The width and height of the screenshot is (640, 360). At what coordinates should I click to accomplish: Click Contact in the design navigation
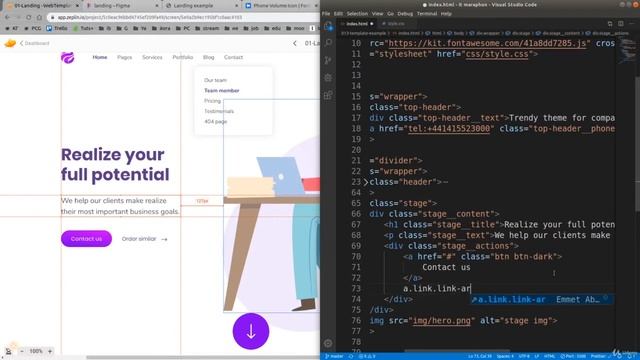pos(233,57)
